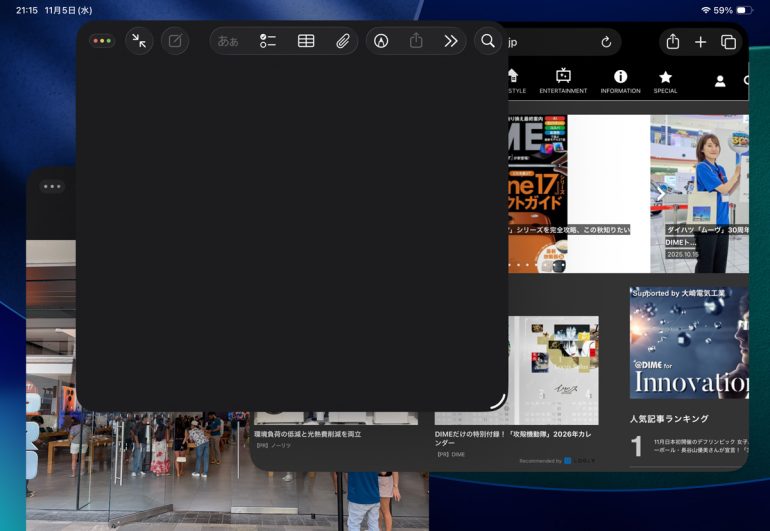Image resolution: width=770 pixels, height=531 pixels.
Task: Open the background photo window's ellipsis menu
Action: tap(52, 186)
